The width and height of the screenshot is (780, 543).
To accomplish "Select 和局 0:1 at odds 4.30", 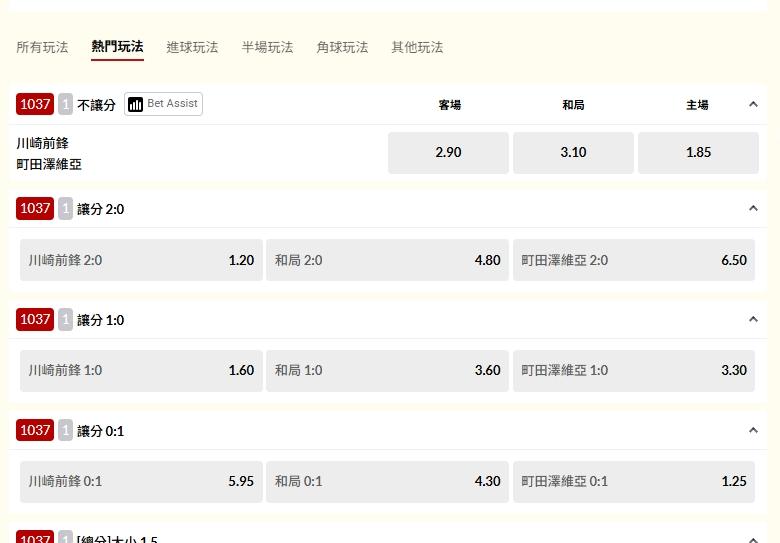I will [387, 481].
